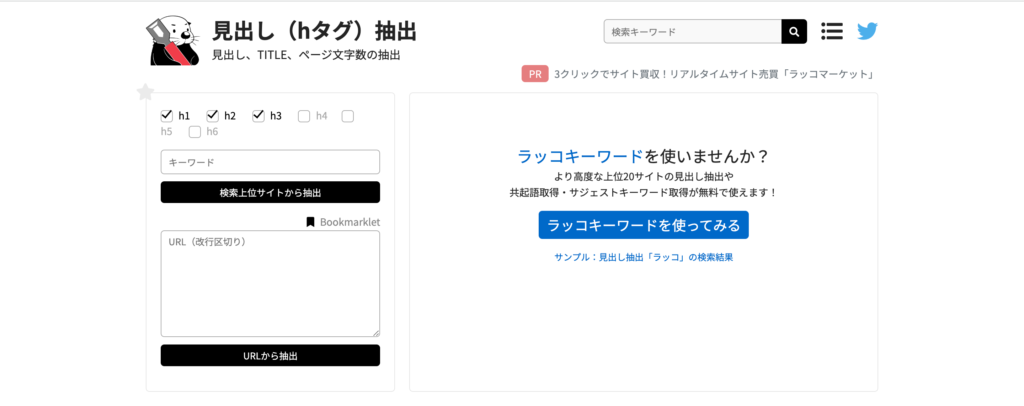The height and width of the screenshot is (406, 1024).
Task: Click the red PR badge
Action: click(535, 74)
